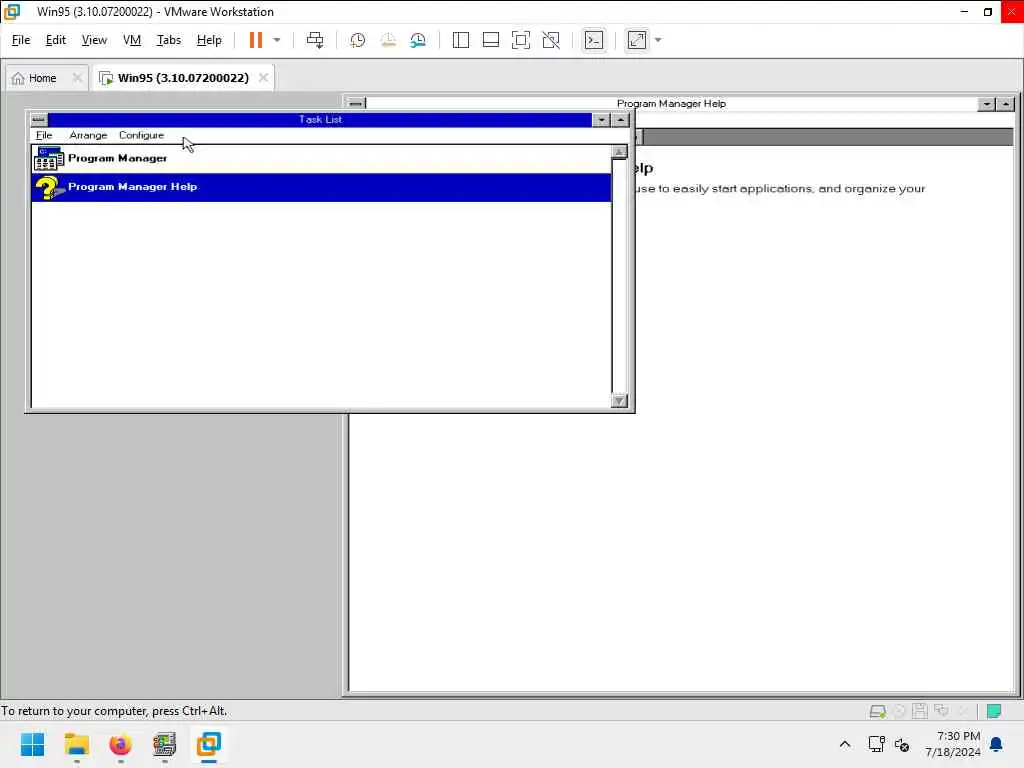Enter full screen mode
This screenshot has width=1024, height=768.
(520, 40)
